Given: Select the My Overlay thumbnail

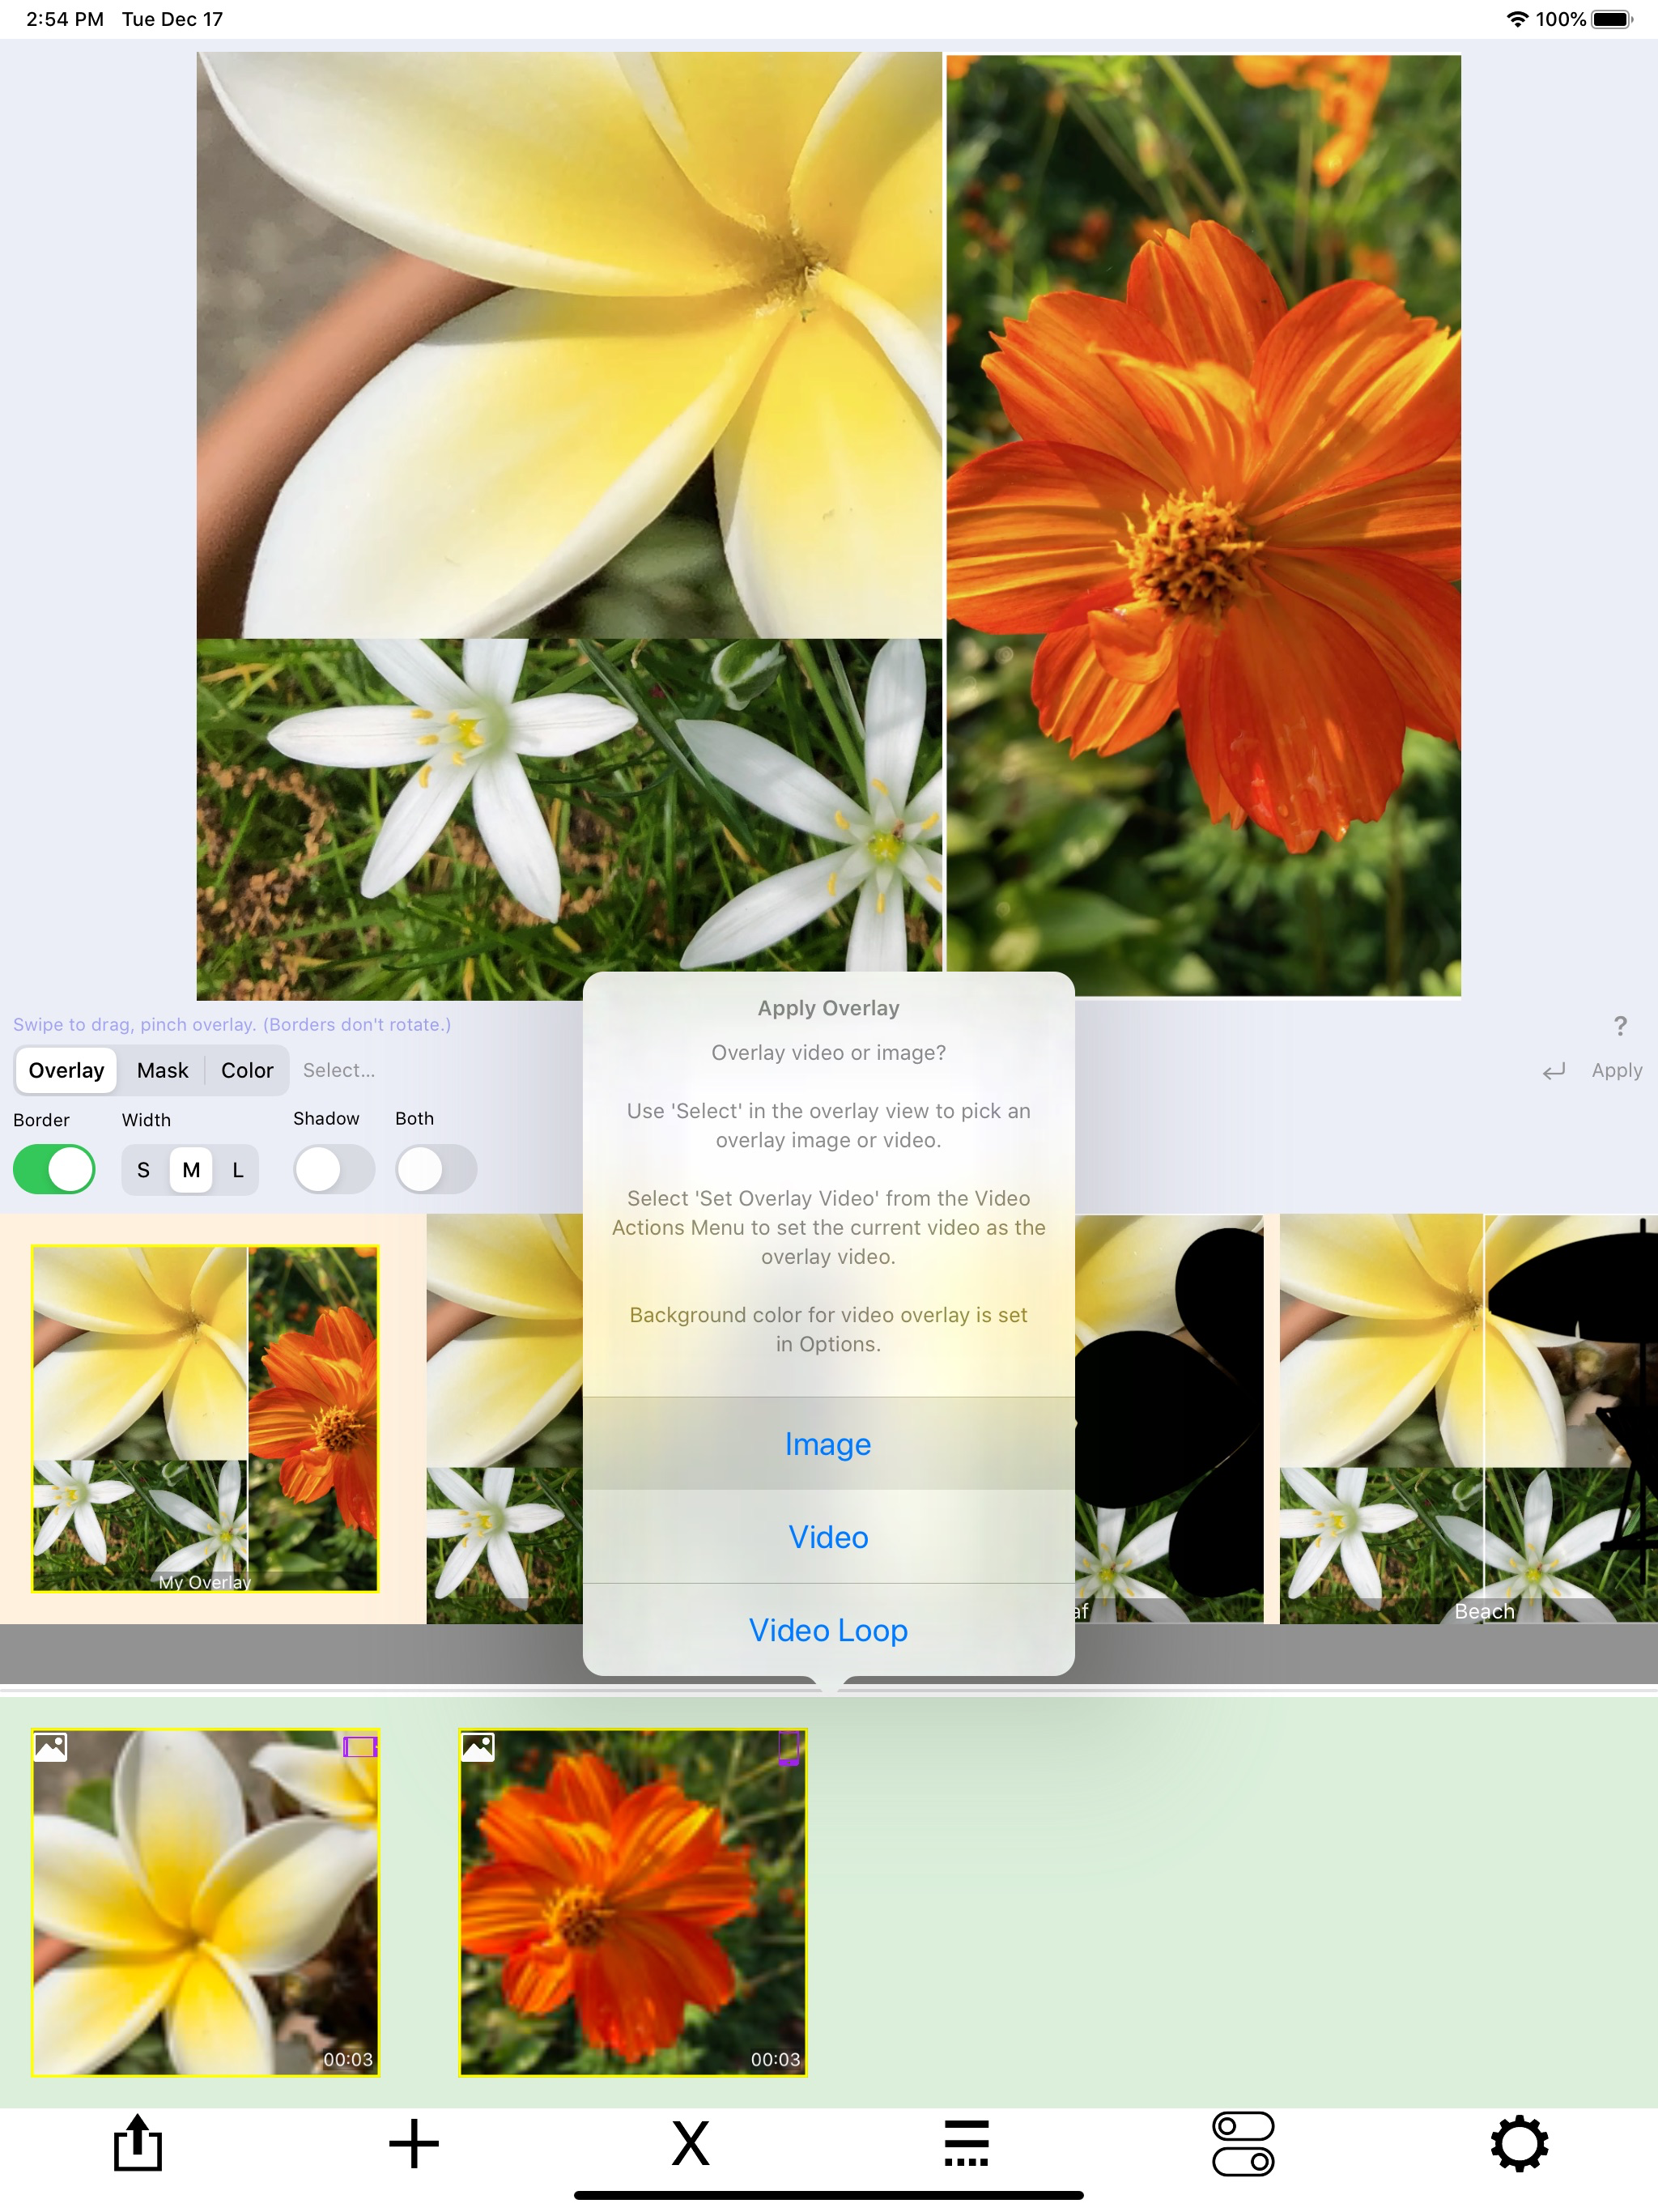Looking at the screenshot, I should [x=205, y=1418].
